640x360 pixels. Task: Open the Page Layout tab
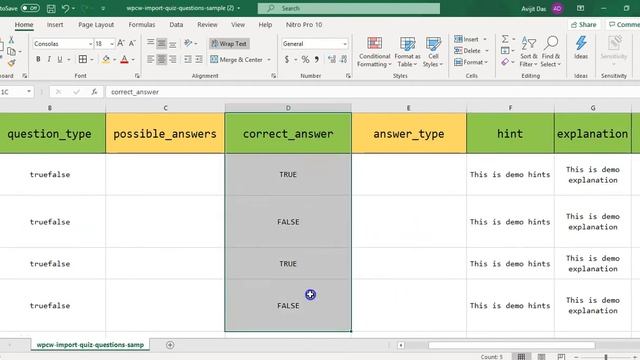click(x=96, y=25)
